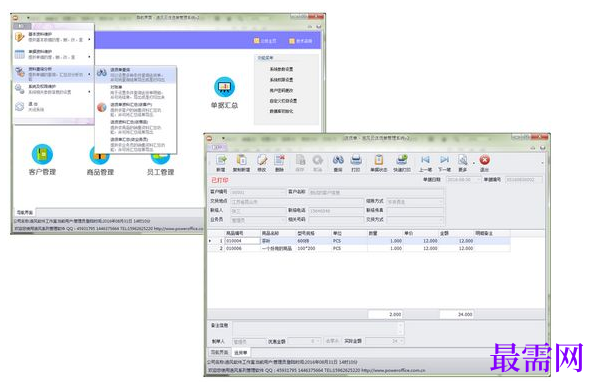Click the 客户名称 field
Viewport: 602px width, 389px height.
(x=376, y=192)
